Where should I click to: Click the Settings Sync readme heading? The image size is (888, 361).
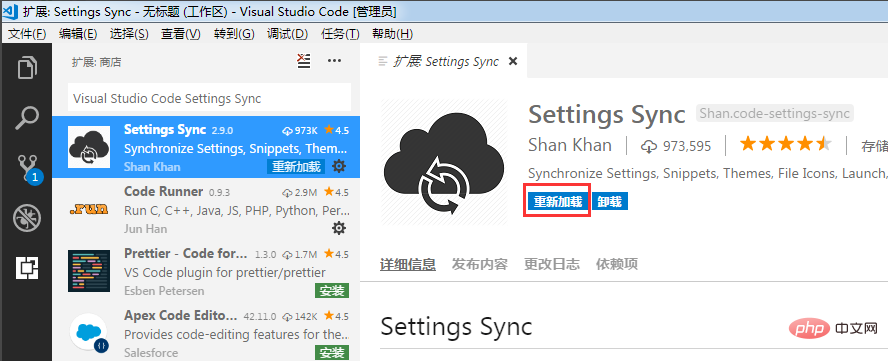point(456,327)
